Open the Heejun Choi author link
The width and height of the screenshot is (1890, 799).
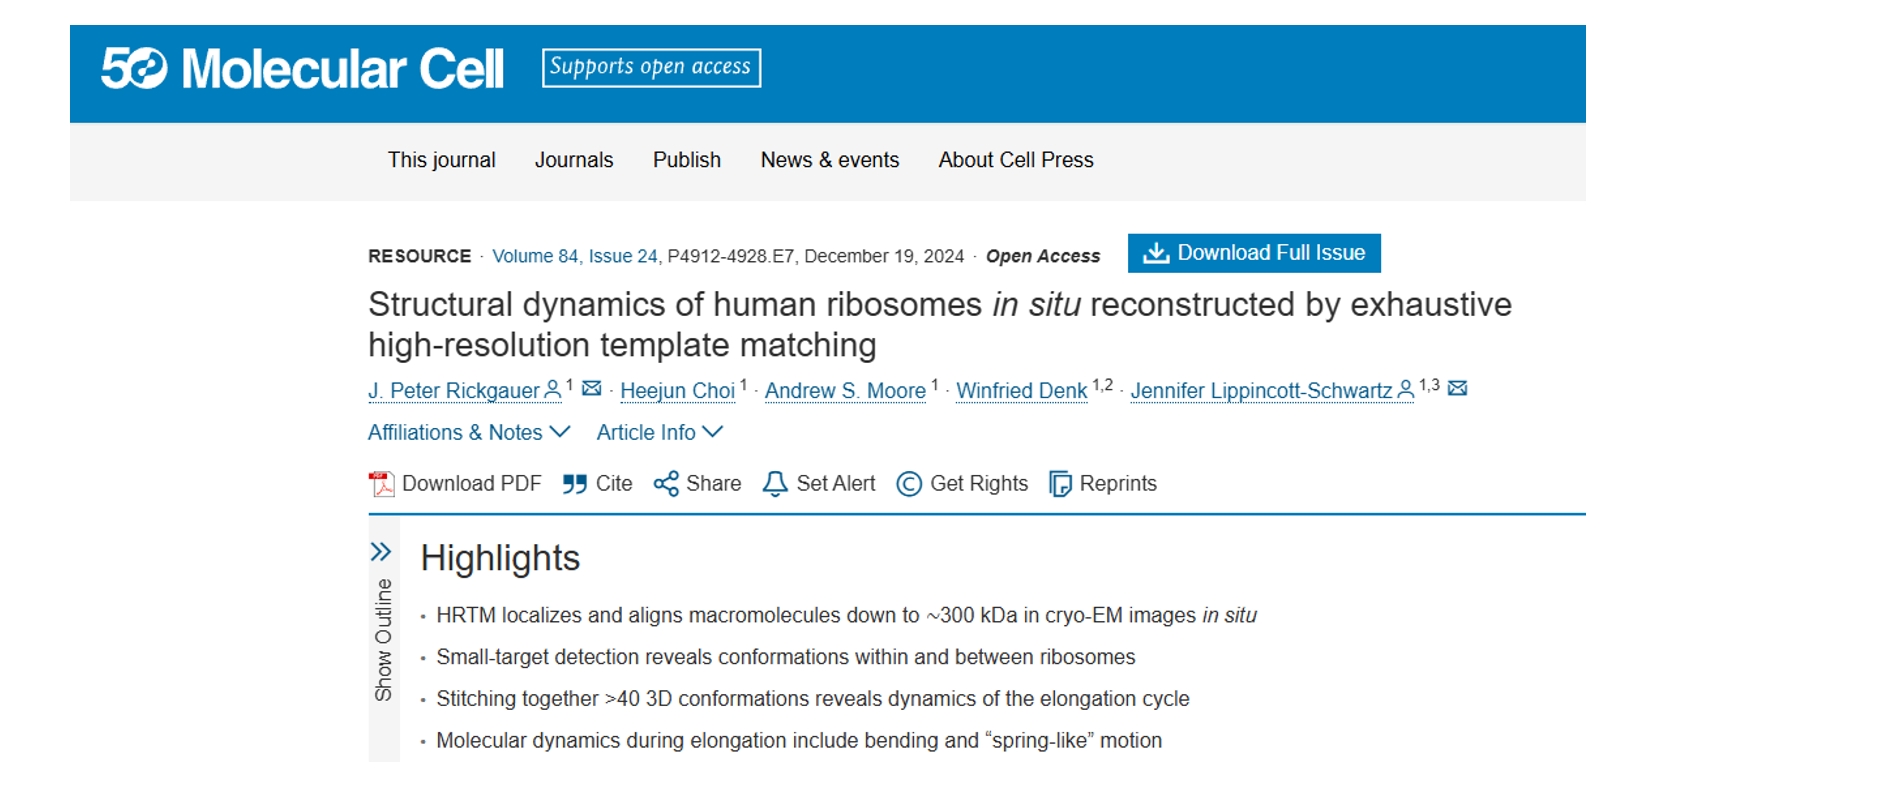(x=677, y=391)
